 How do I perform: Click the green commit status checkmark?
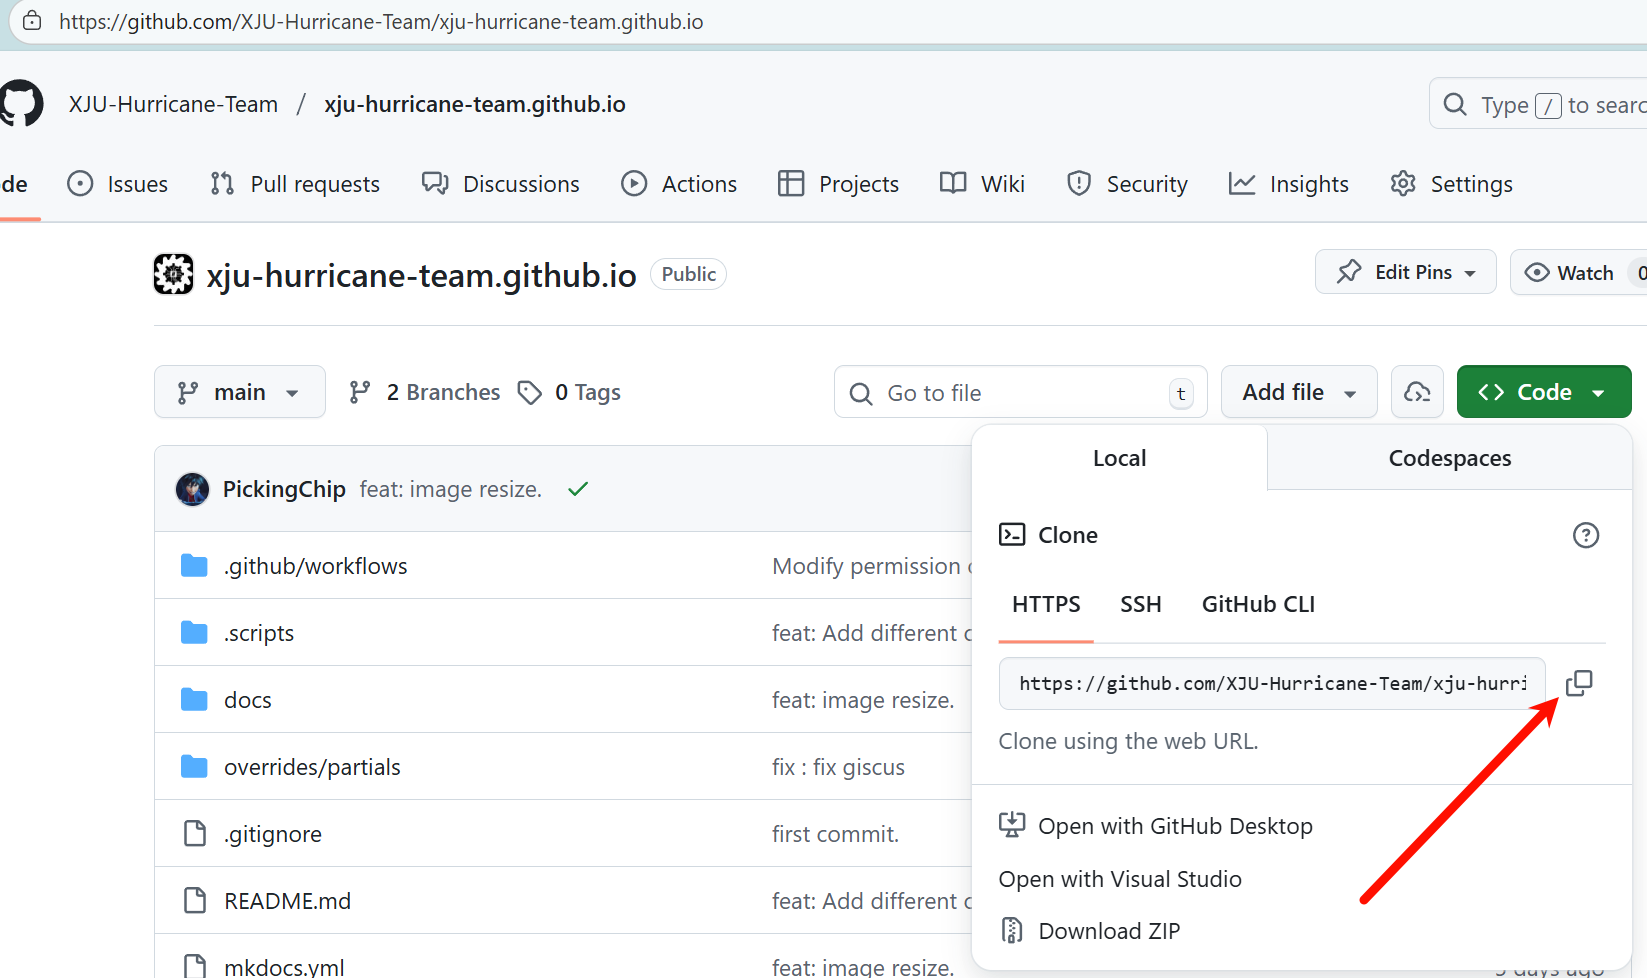pos(578,489)
